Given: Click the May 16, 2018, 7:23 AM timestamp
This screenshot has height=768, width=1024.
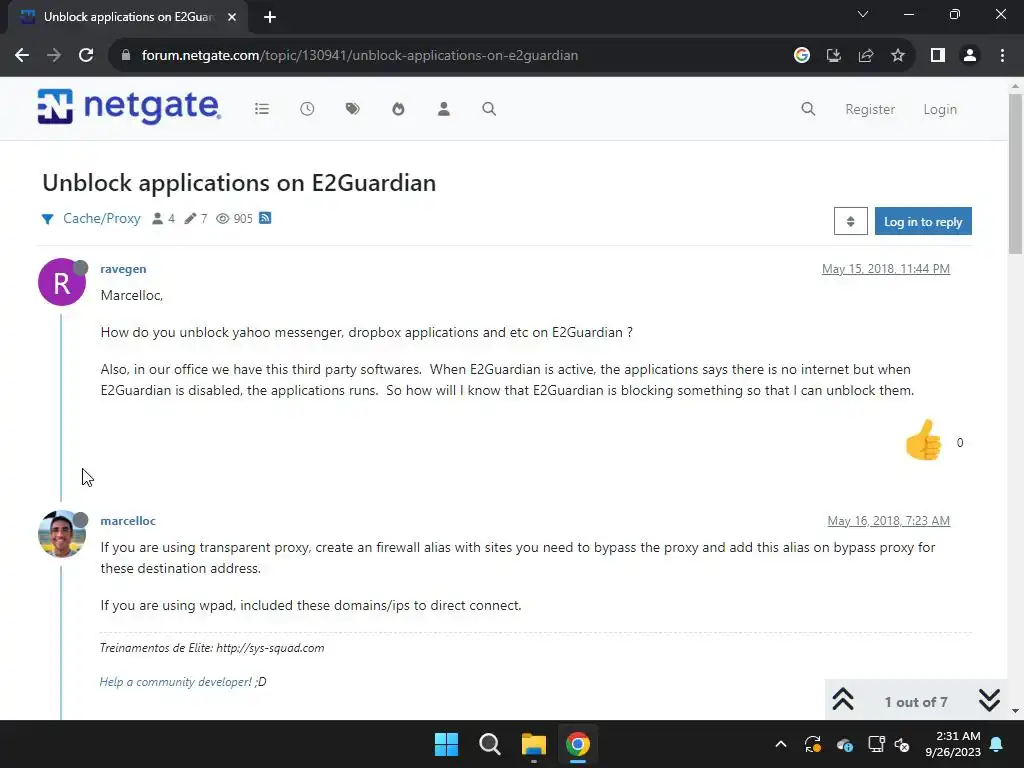Looking at the screenshot, I should point(888,521).
